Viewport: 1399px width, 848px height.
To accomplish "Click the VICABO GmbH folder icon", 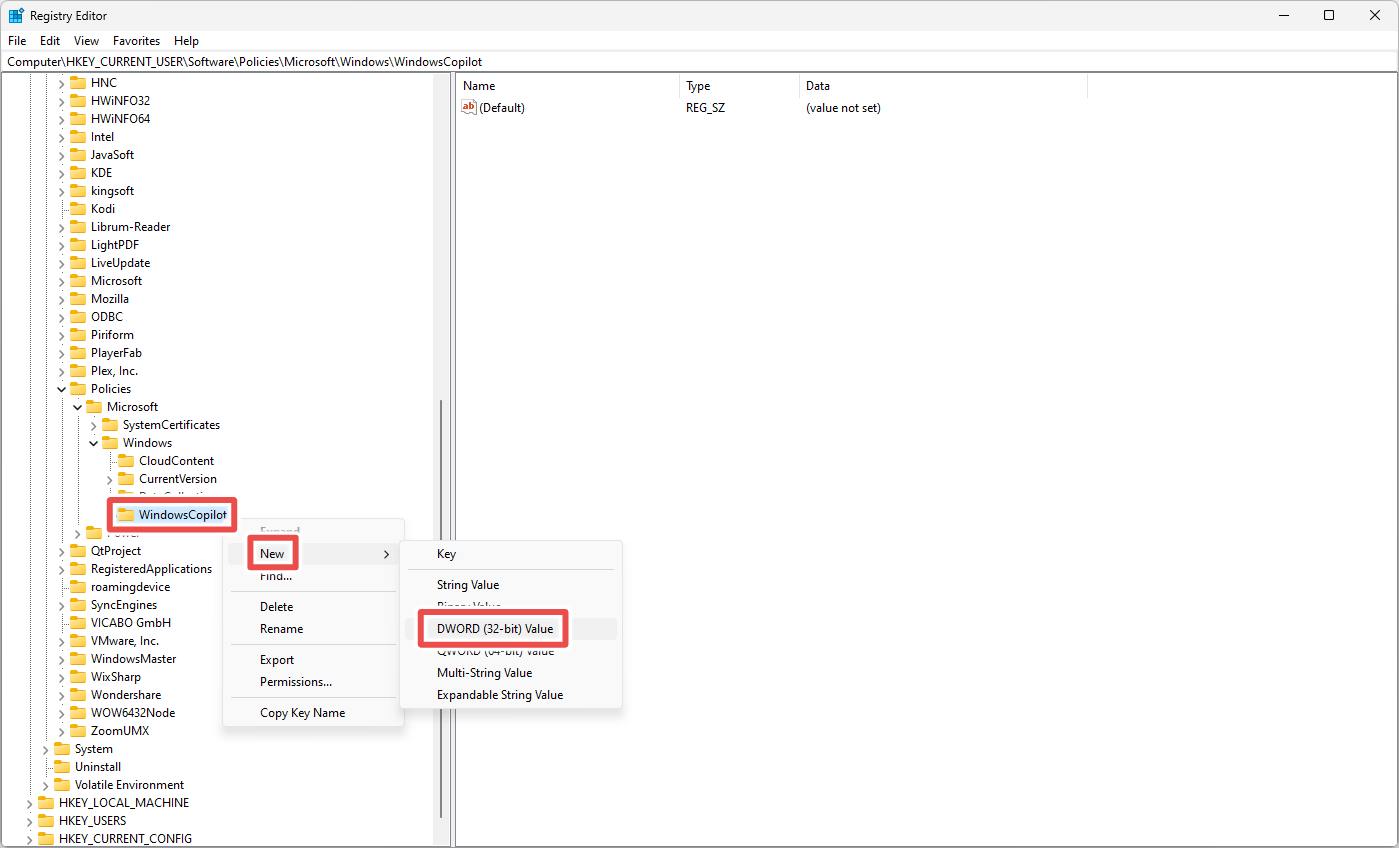I will tap(78, 623).
